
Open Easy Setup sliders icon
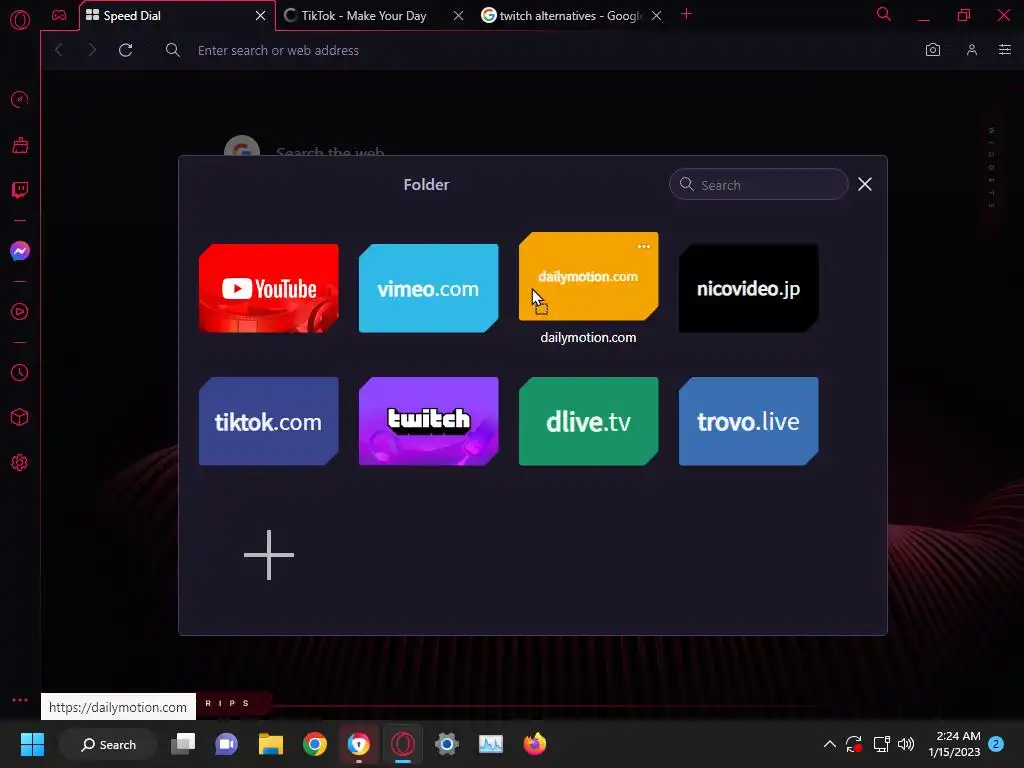click(1005, 50)
